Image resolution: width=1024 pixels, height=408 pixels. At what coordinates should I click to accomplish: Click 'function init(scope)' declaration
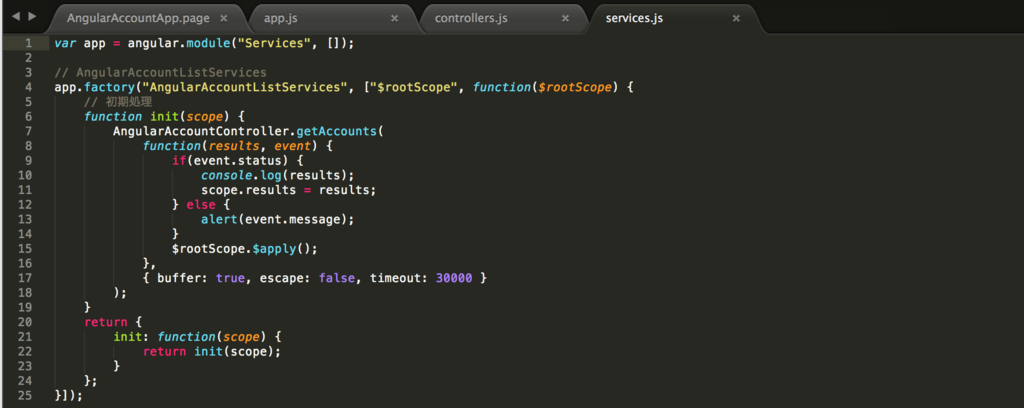point(163,116)
